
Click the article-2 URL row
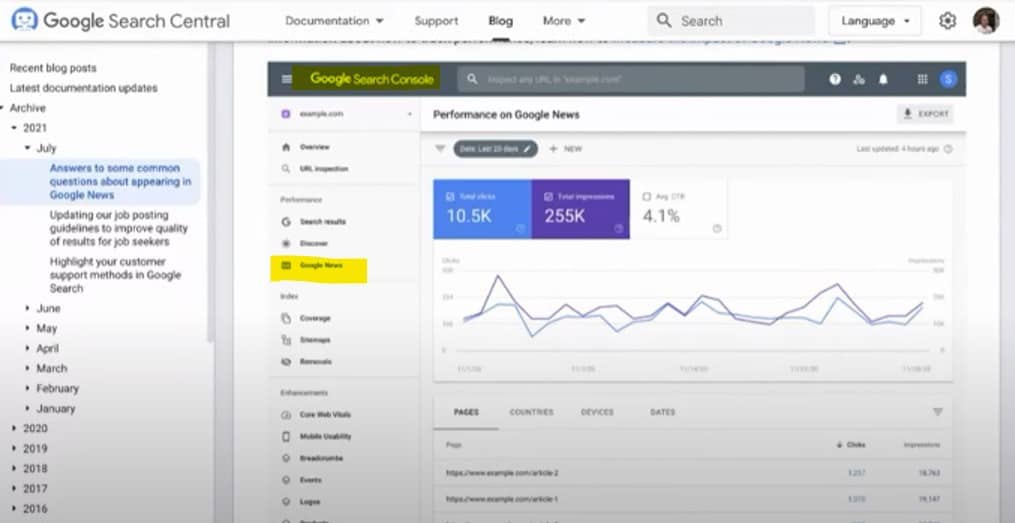click(693, 473)
